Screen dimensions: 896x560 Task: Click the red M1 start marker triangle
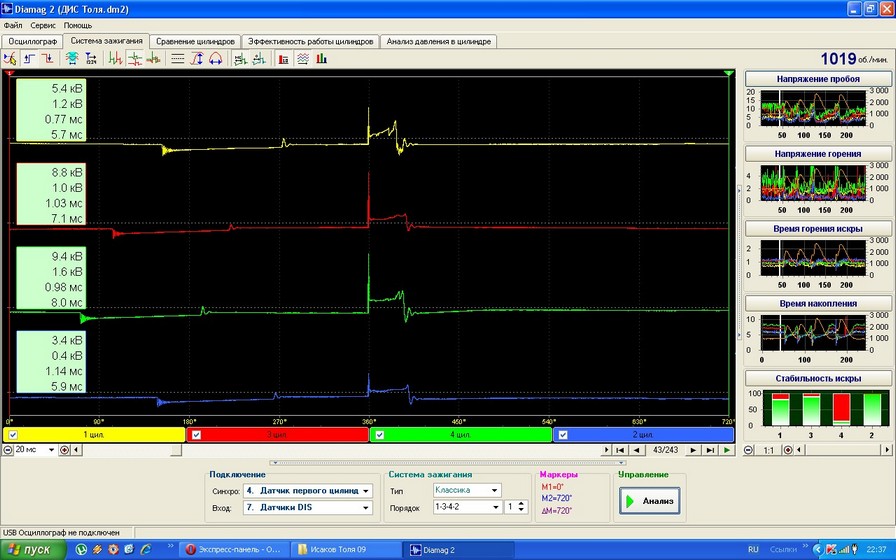(x=9, y=73)
